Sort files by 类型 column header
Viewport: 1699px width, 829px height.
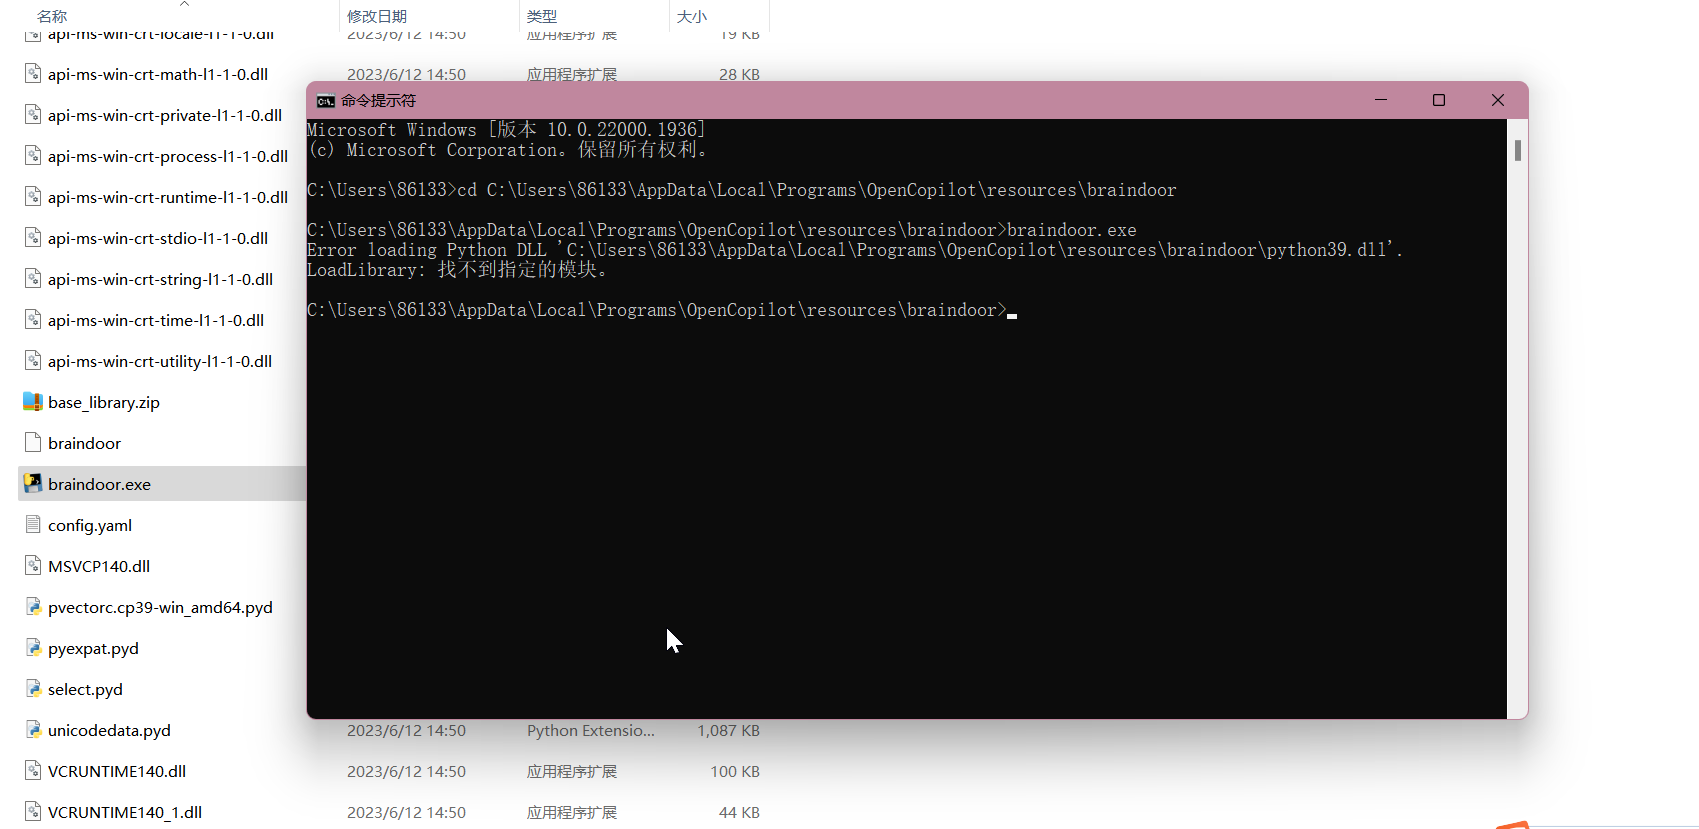(x=542, y=16)
